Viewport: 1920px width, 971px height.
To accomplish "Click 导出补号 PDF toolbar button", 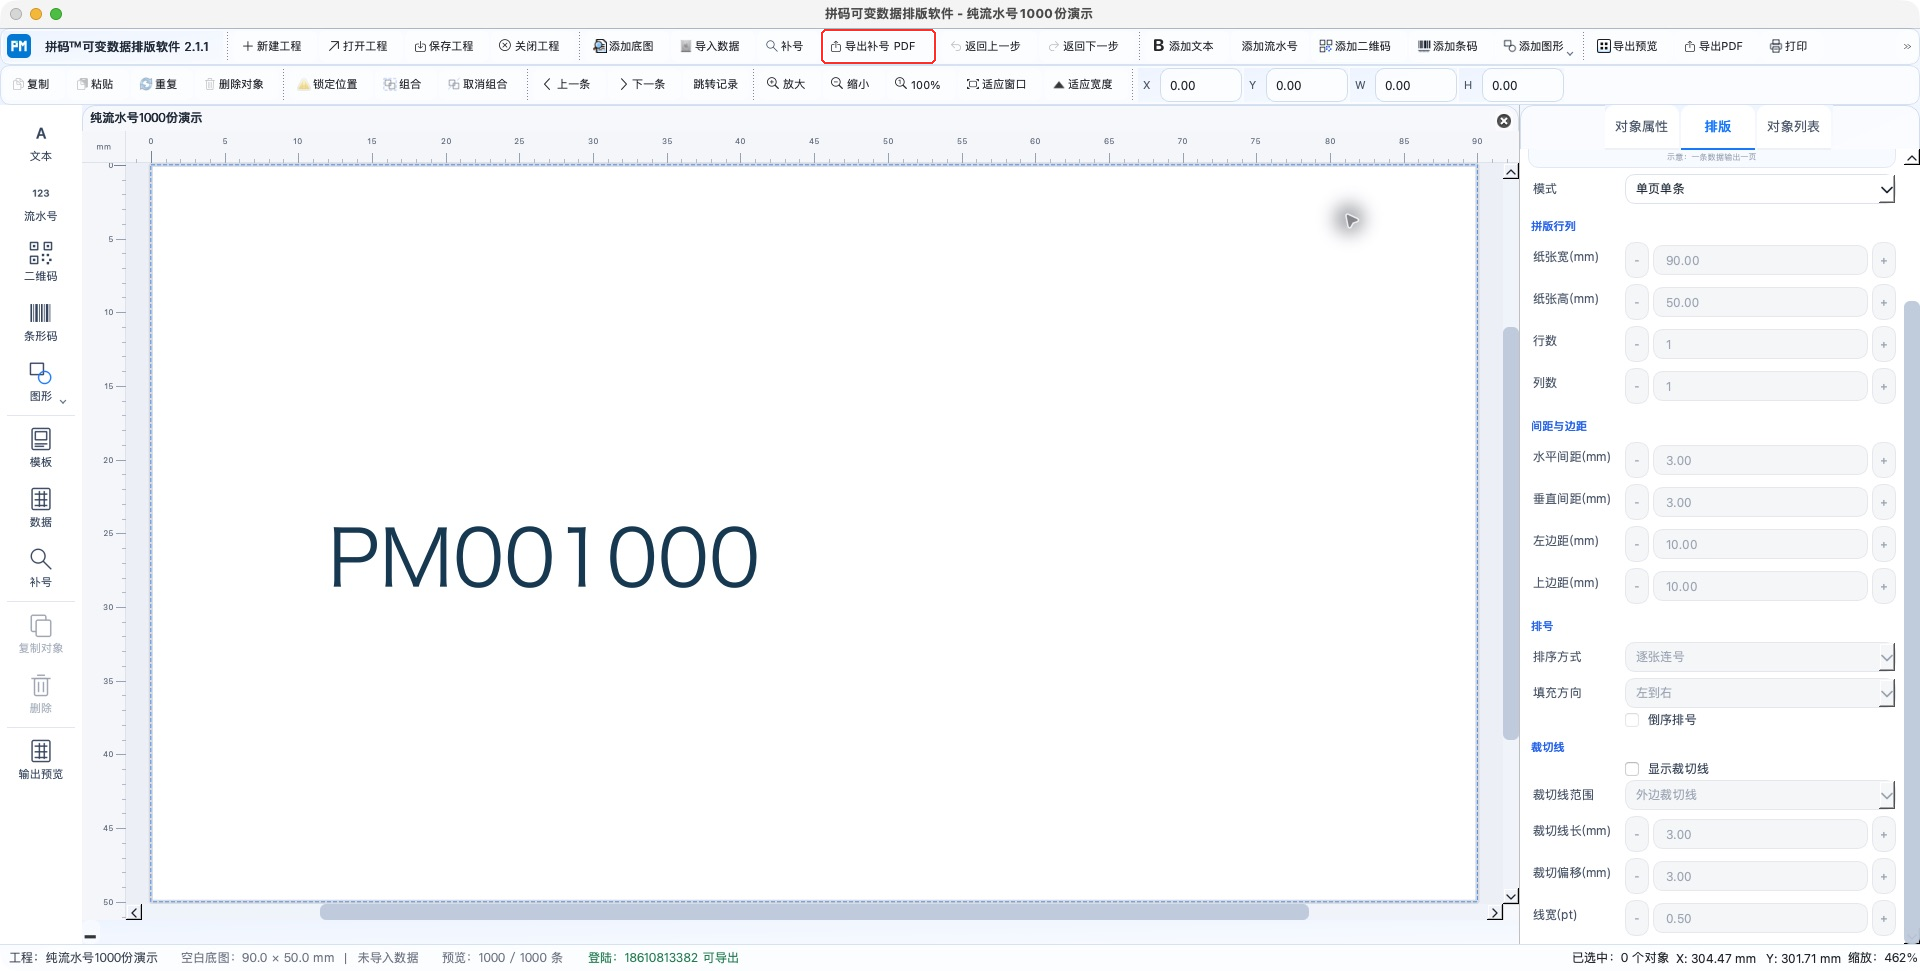I will tap(878, 46).
